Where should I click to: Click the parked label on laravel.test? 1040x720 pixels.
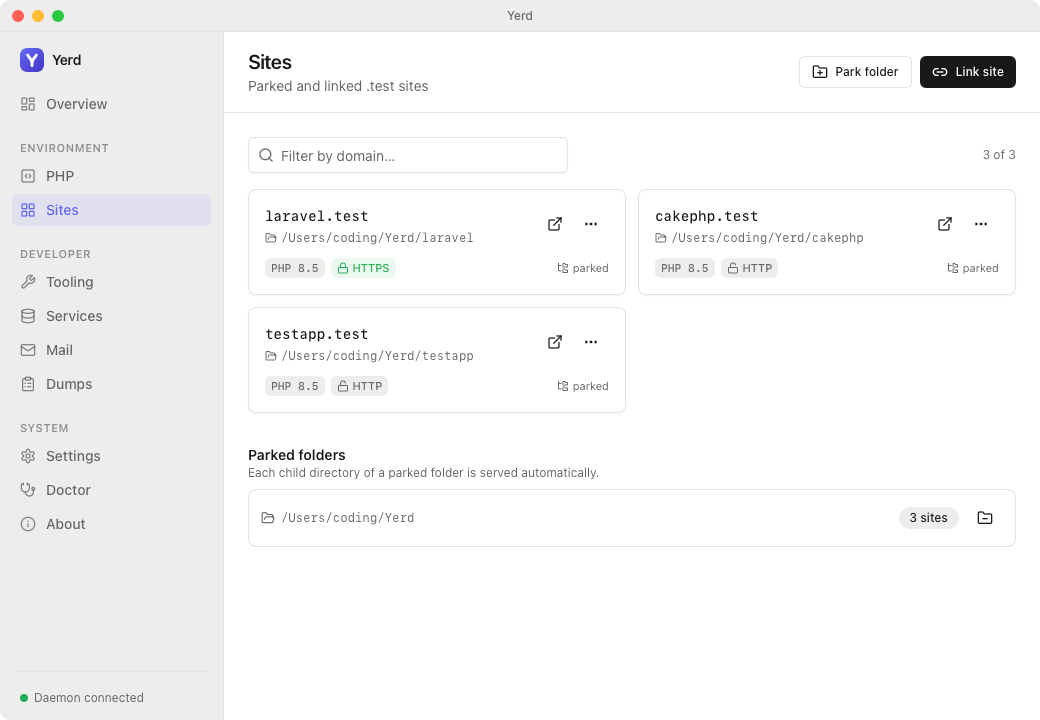click(x=590, y=268)
